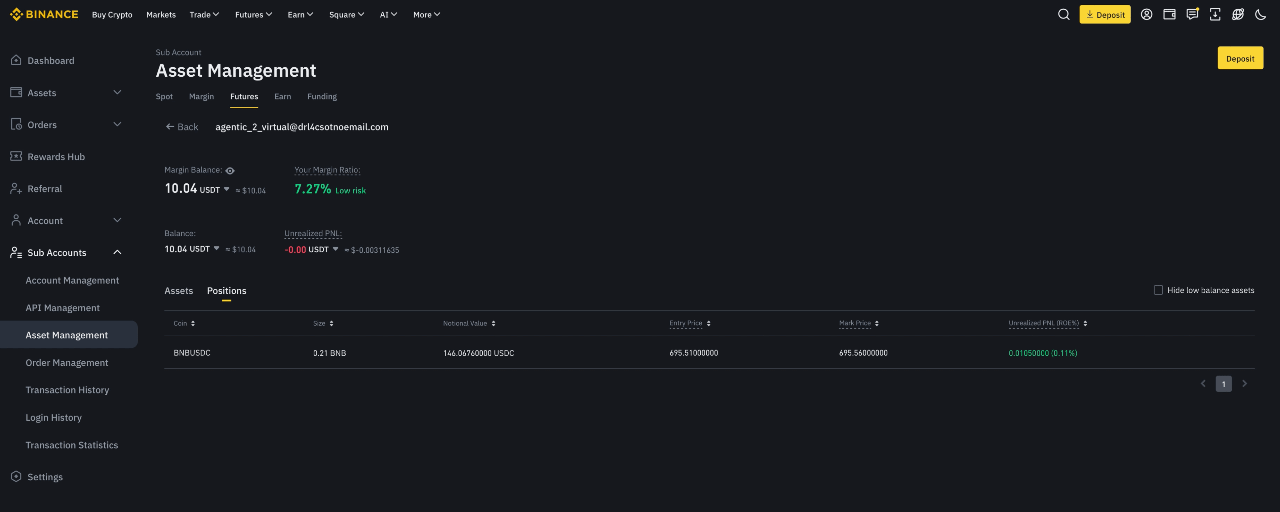This screenshot has width=1280, height=512.
Task: Click the Rewards Hub icon in sidebar
Action: click(16, 156)
